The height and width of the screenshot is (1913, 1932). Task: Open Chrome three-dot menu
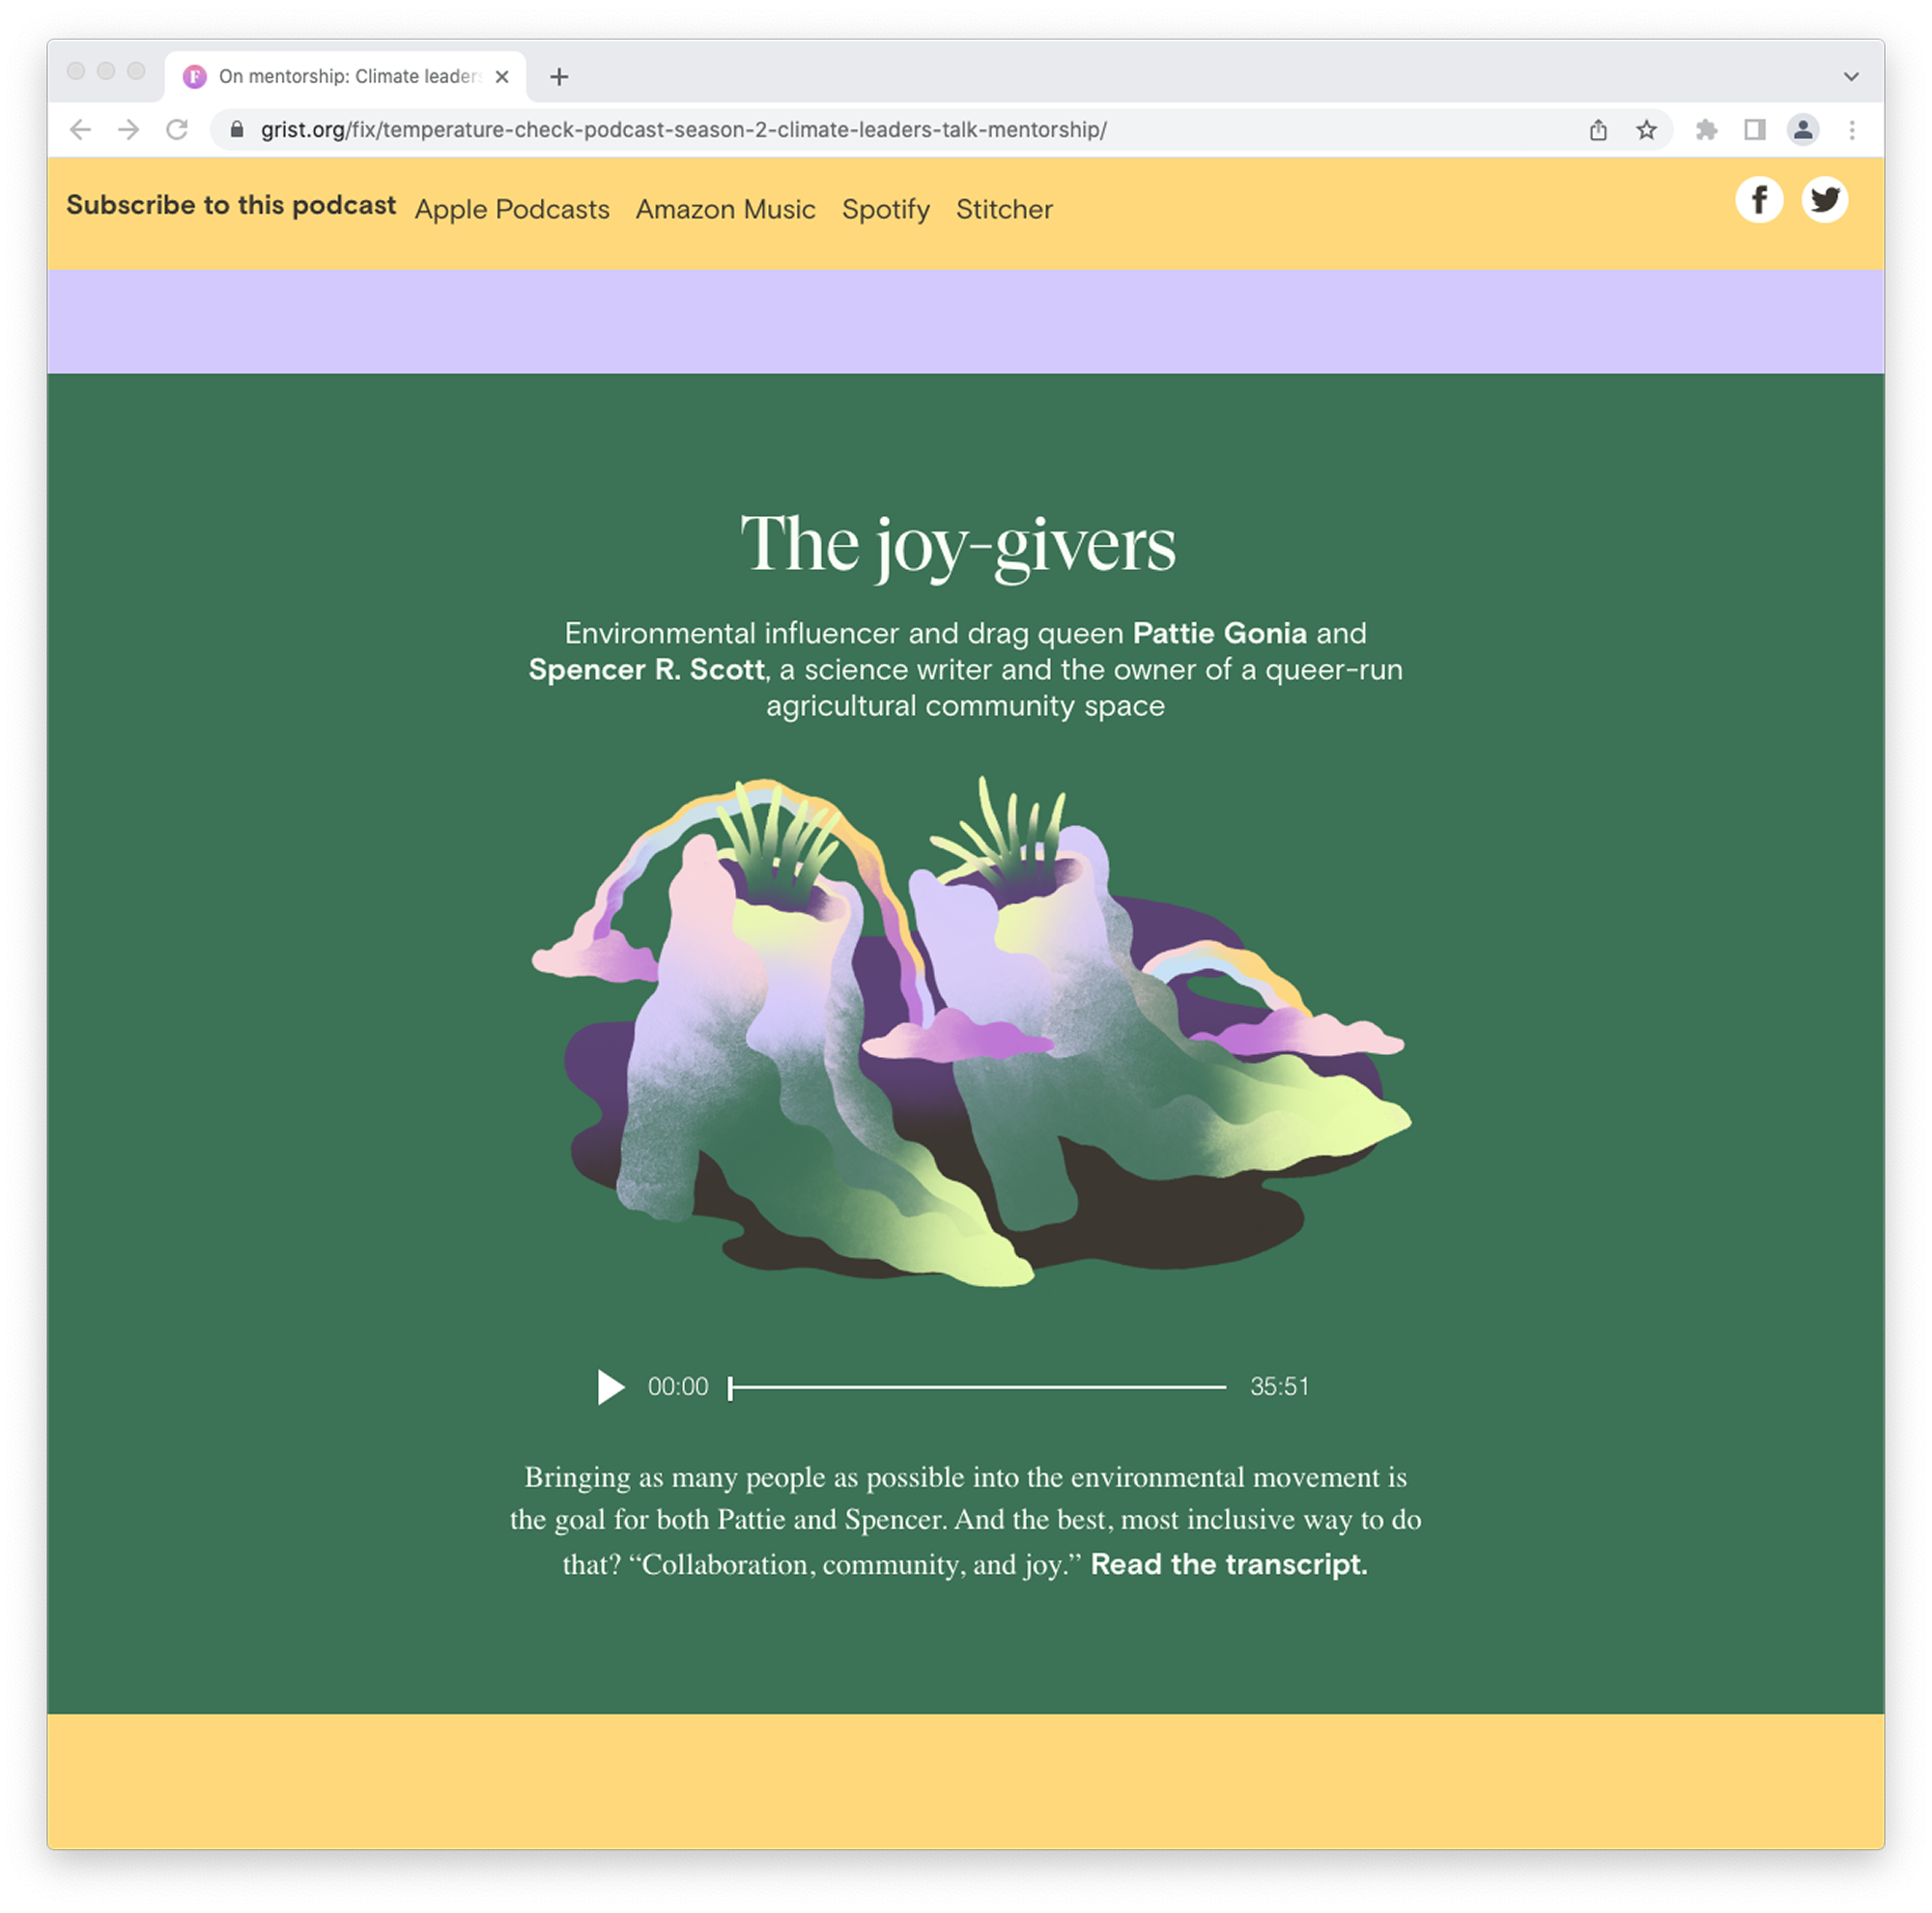1851,130
